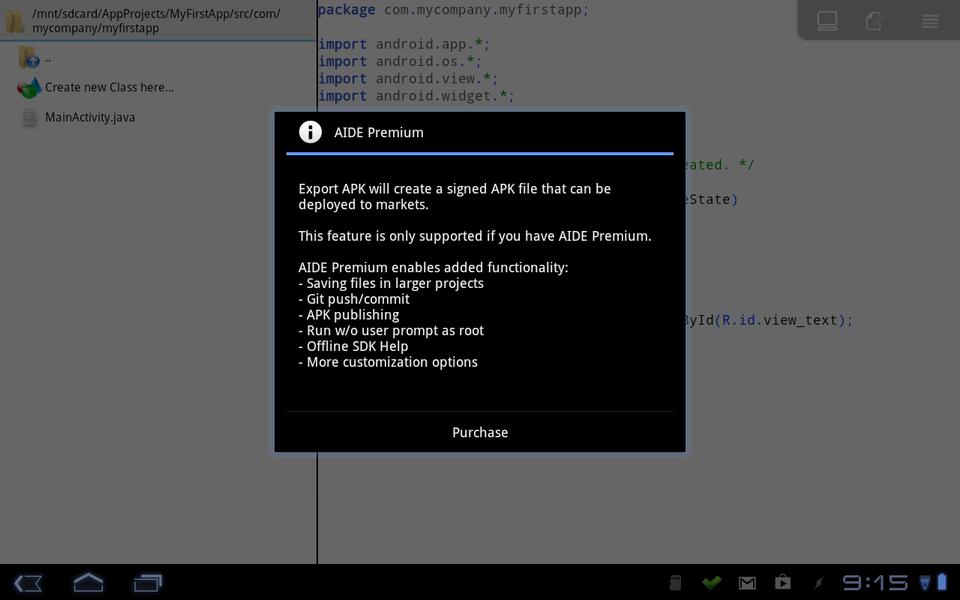
Task: Click the file/document icon in top toolbar
Action: [873, 21]
